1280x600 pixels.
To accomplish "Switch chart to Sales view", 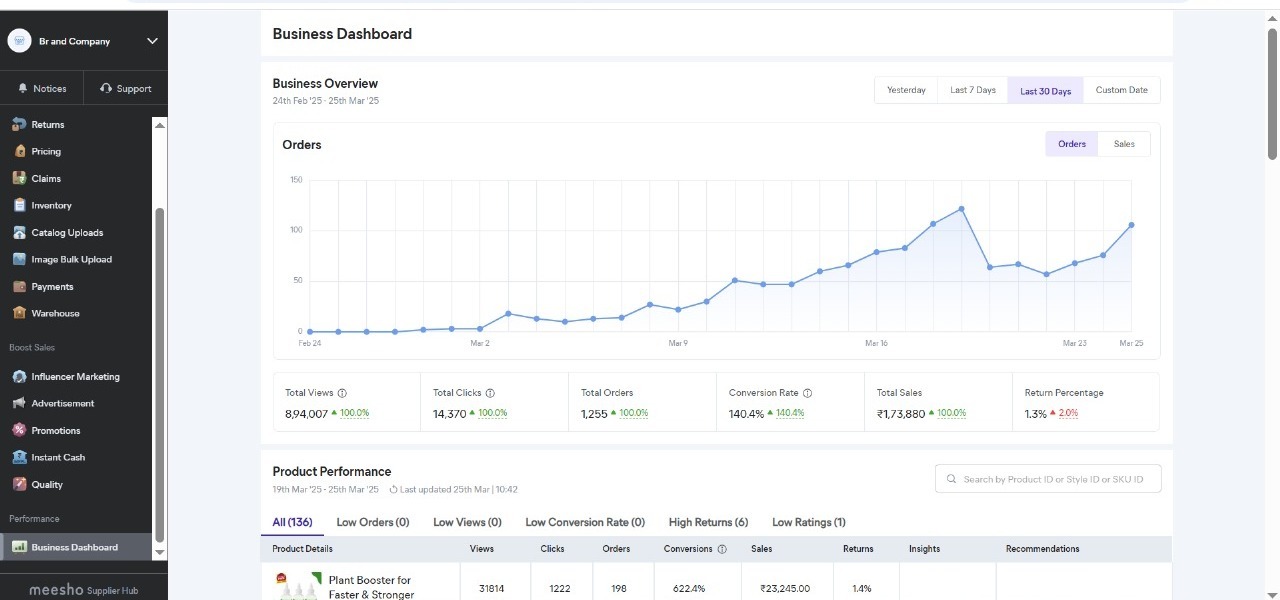I will coord(1124,144).
